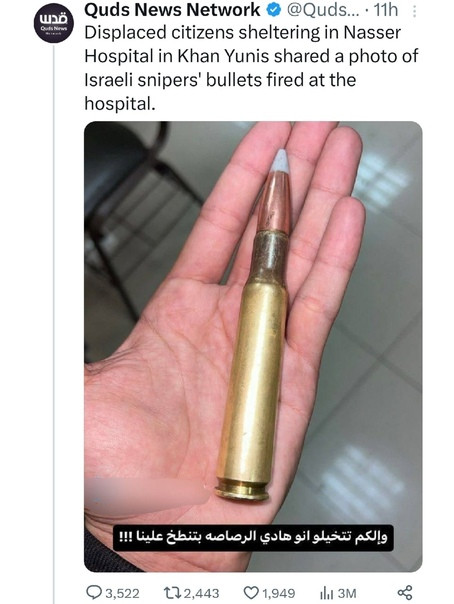Click the bullet tip in the photo
The width and height of the screenshot is (454, 604).
coord(280,161)
